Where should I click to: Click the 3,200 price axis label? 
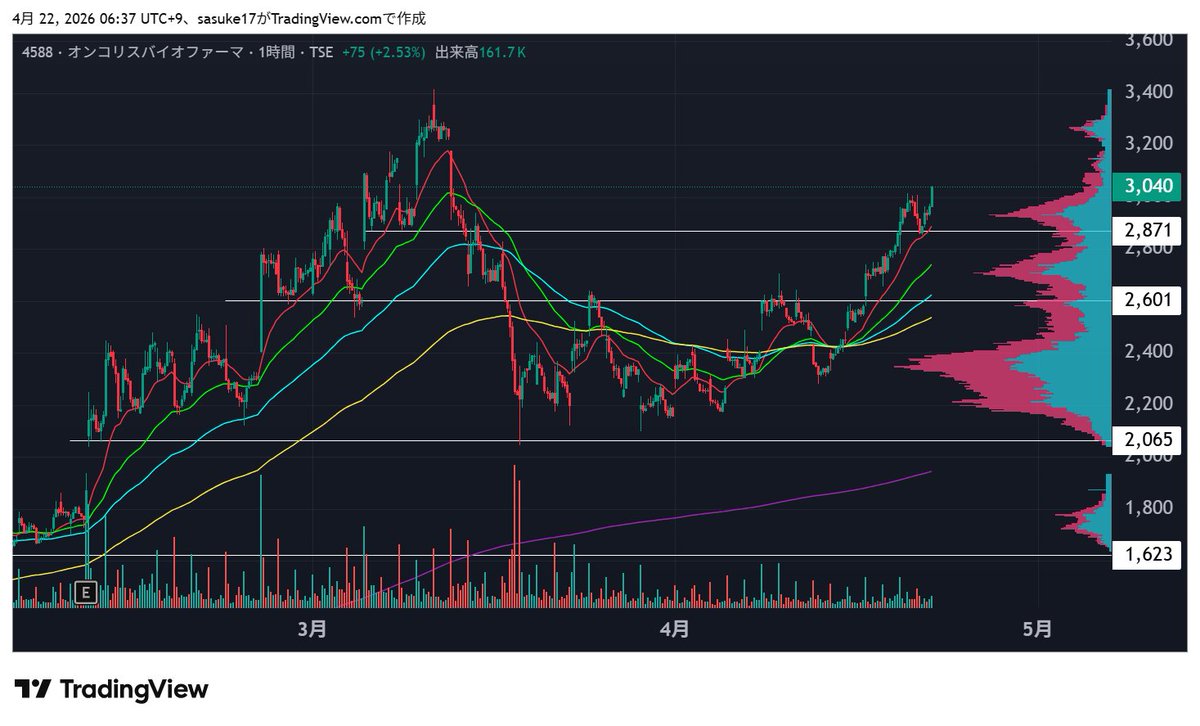(x=1148, y=143)
